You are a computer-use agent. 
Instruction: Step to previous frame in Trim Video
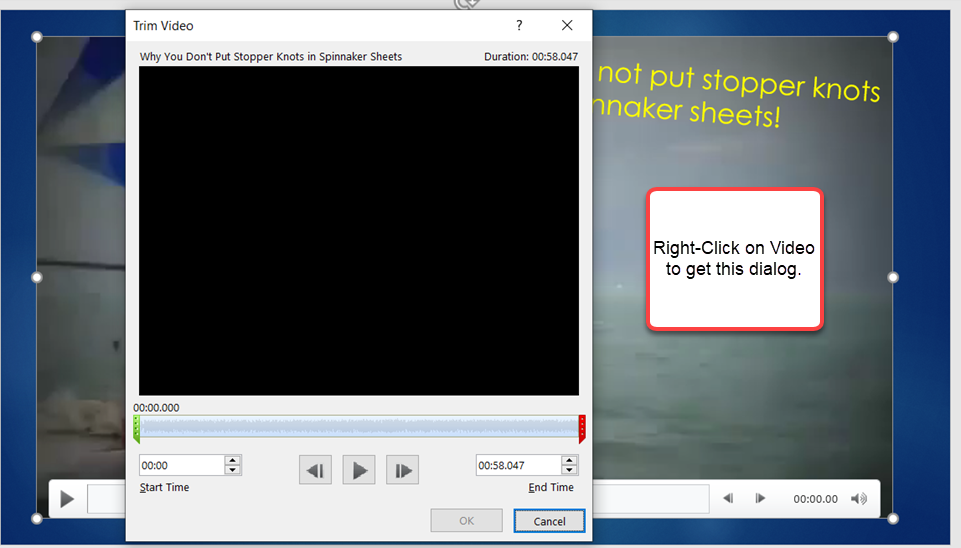(x=316, y=470)
